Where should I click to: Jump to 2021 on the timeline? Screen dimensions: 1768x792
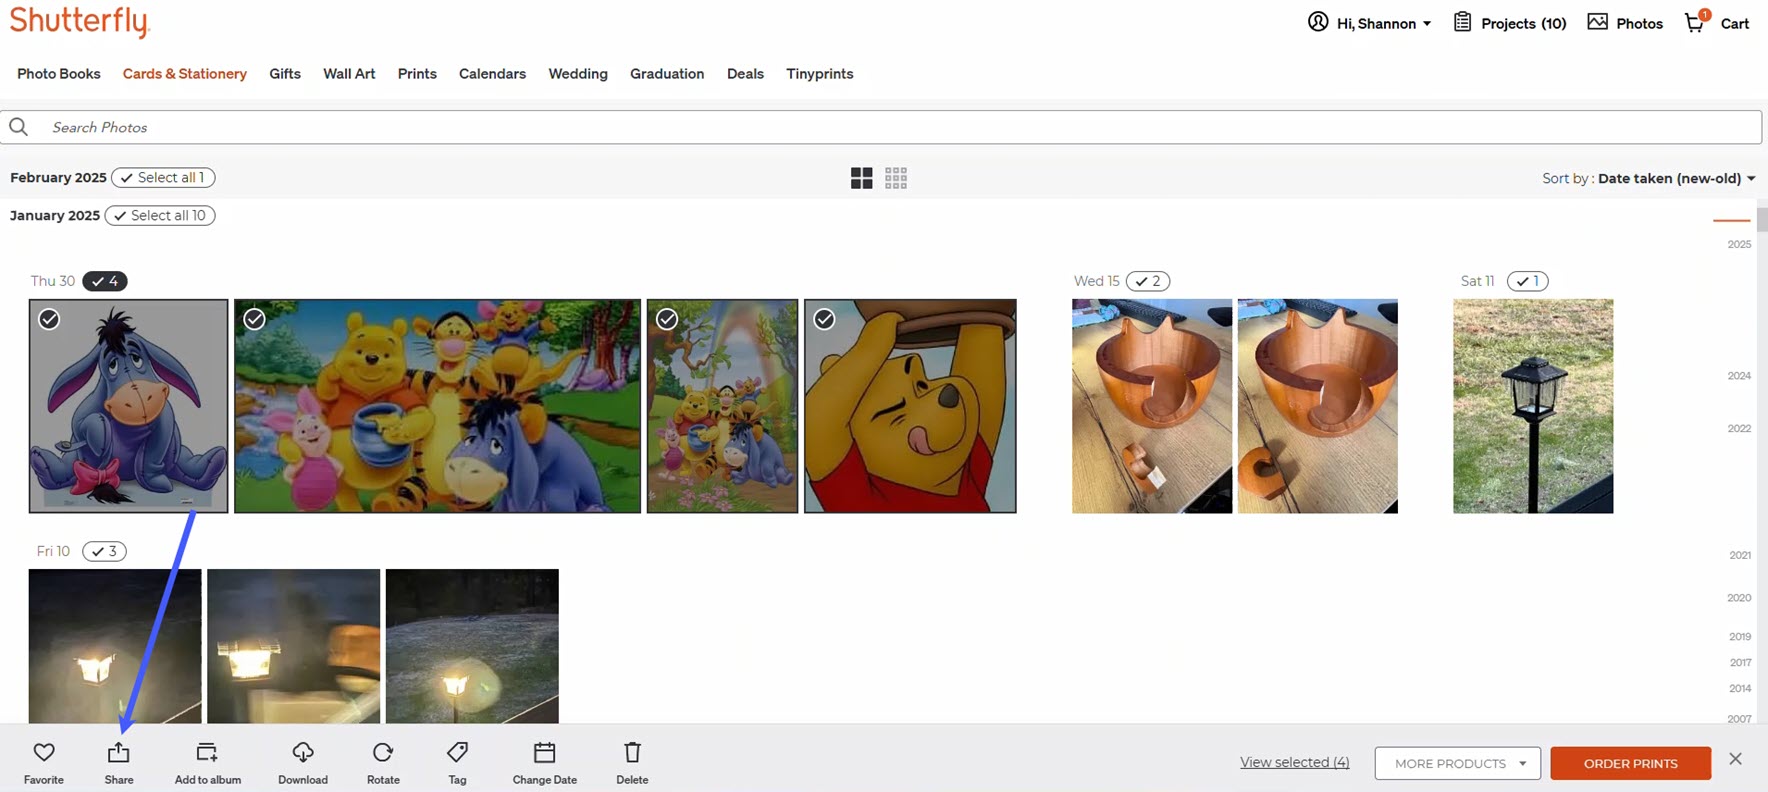tap(1740, 555)
